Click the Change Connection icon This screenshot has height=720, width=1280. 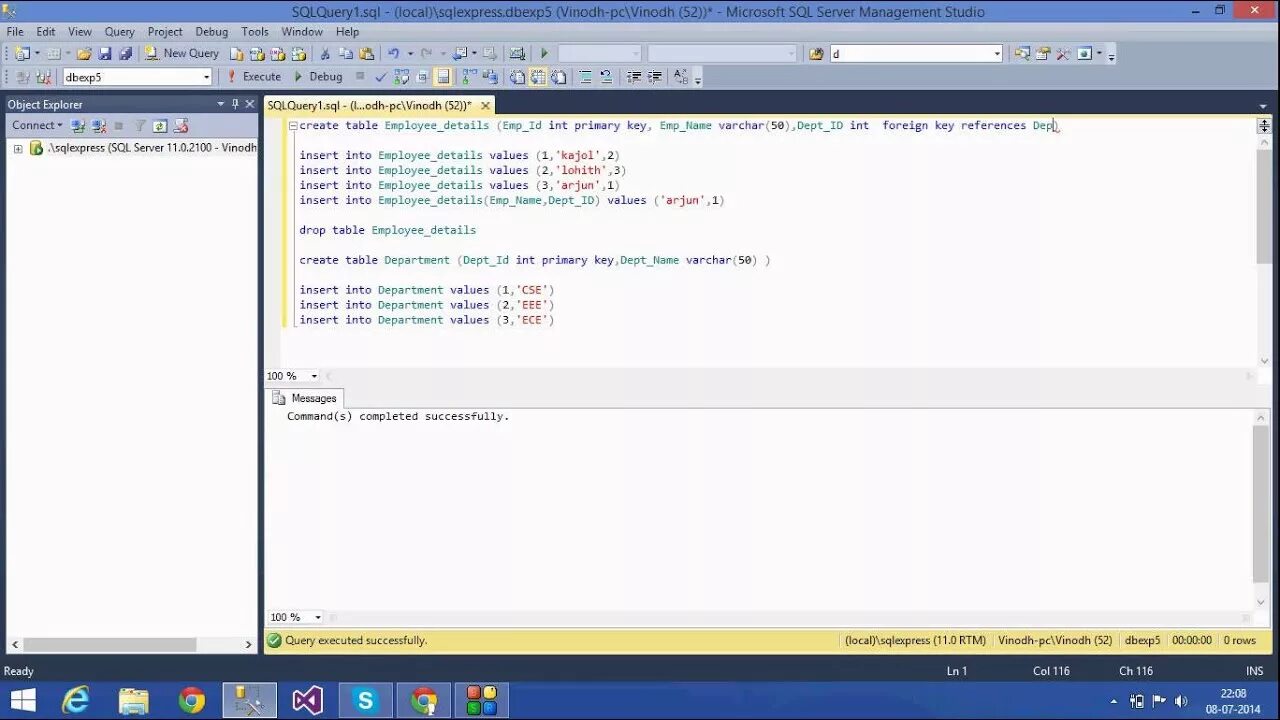coord(45,76)
